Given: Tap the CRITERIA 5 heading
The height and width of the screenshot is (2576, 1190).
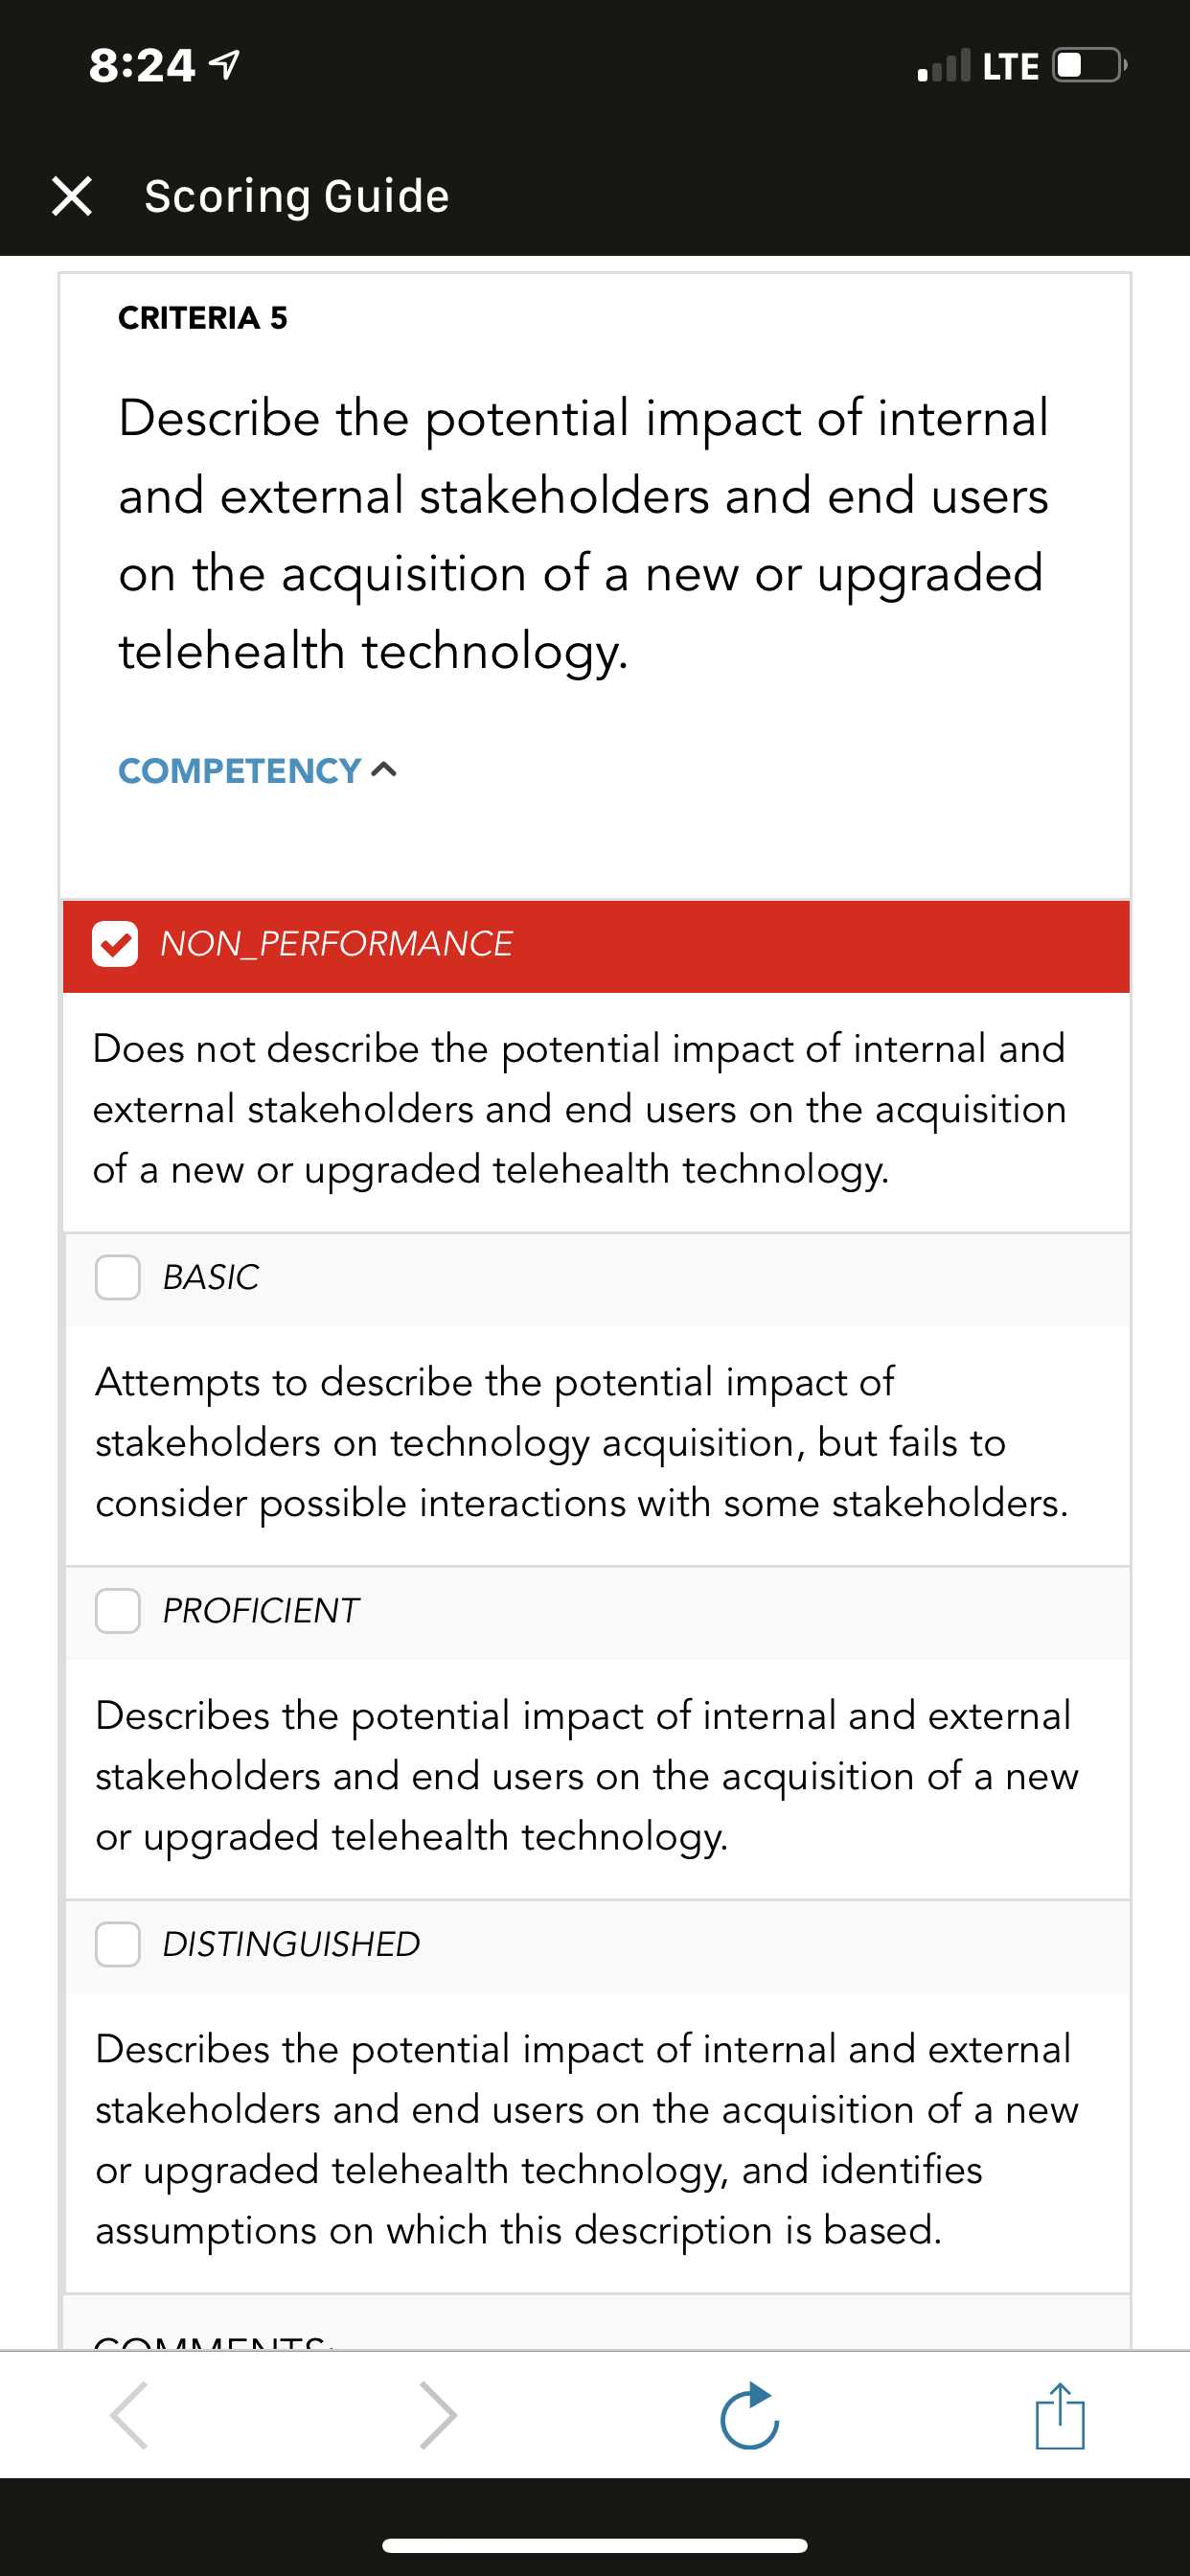Looking at the screenshot, I should point(203,318).
